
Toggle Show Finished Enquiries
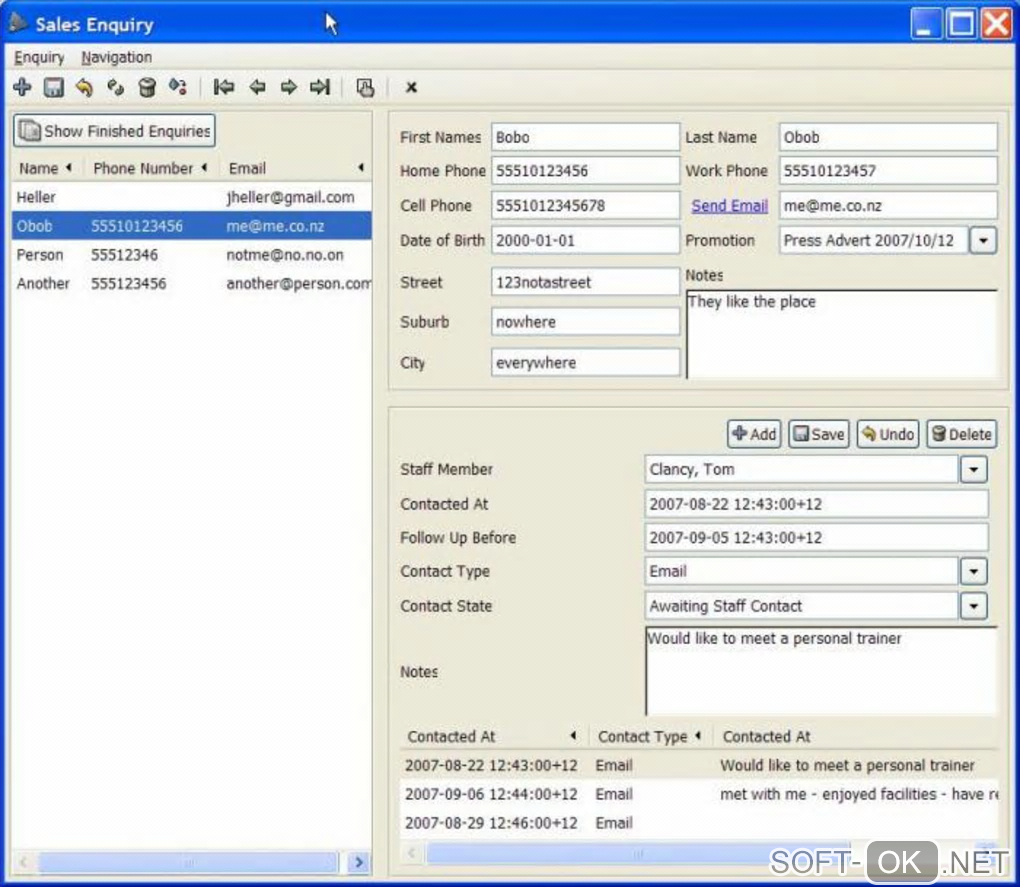(x=115, y=131)
